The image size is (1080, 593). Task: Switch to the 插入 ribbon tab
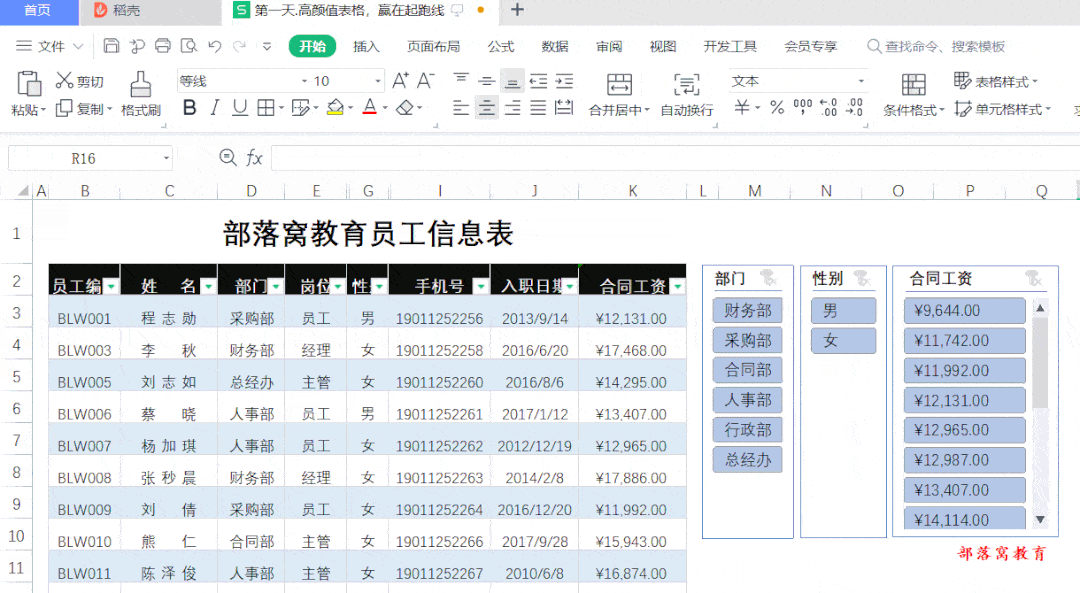[x=366, y=45]
